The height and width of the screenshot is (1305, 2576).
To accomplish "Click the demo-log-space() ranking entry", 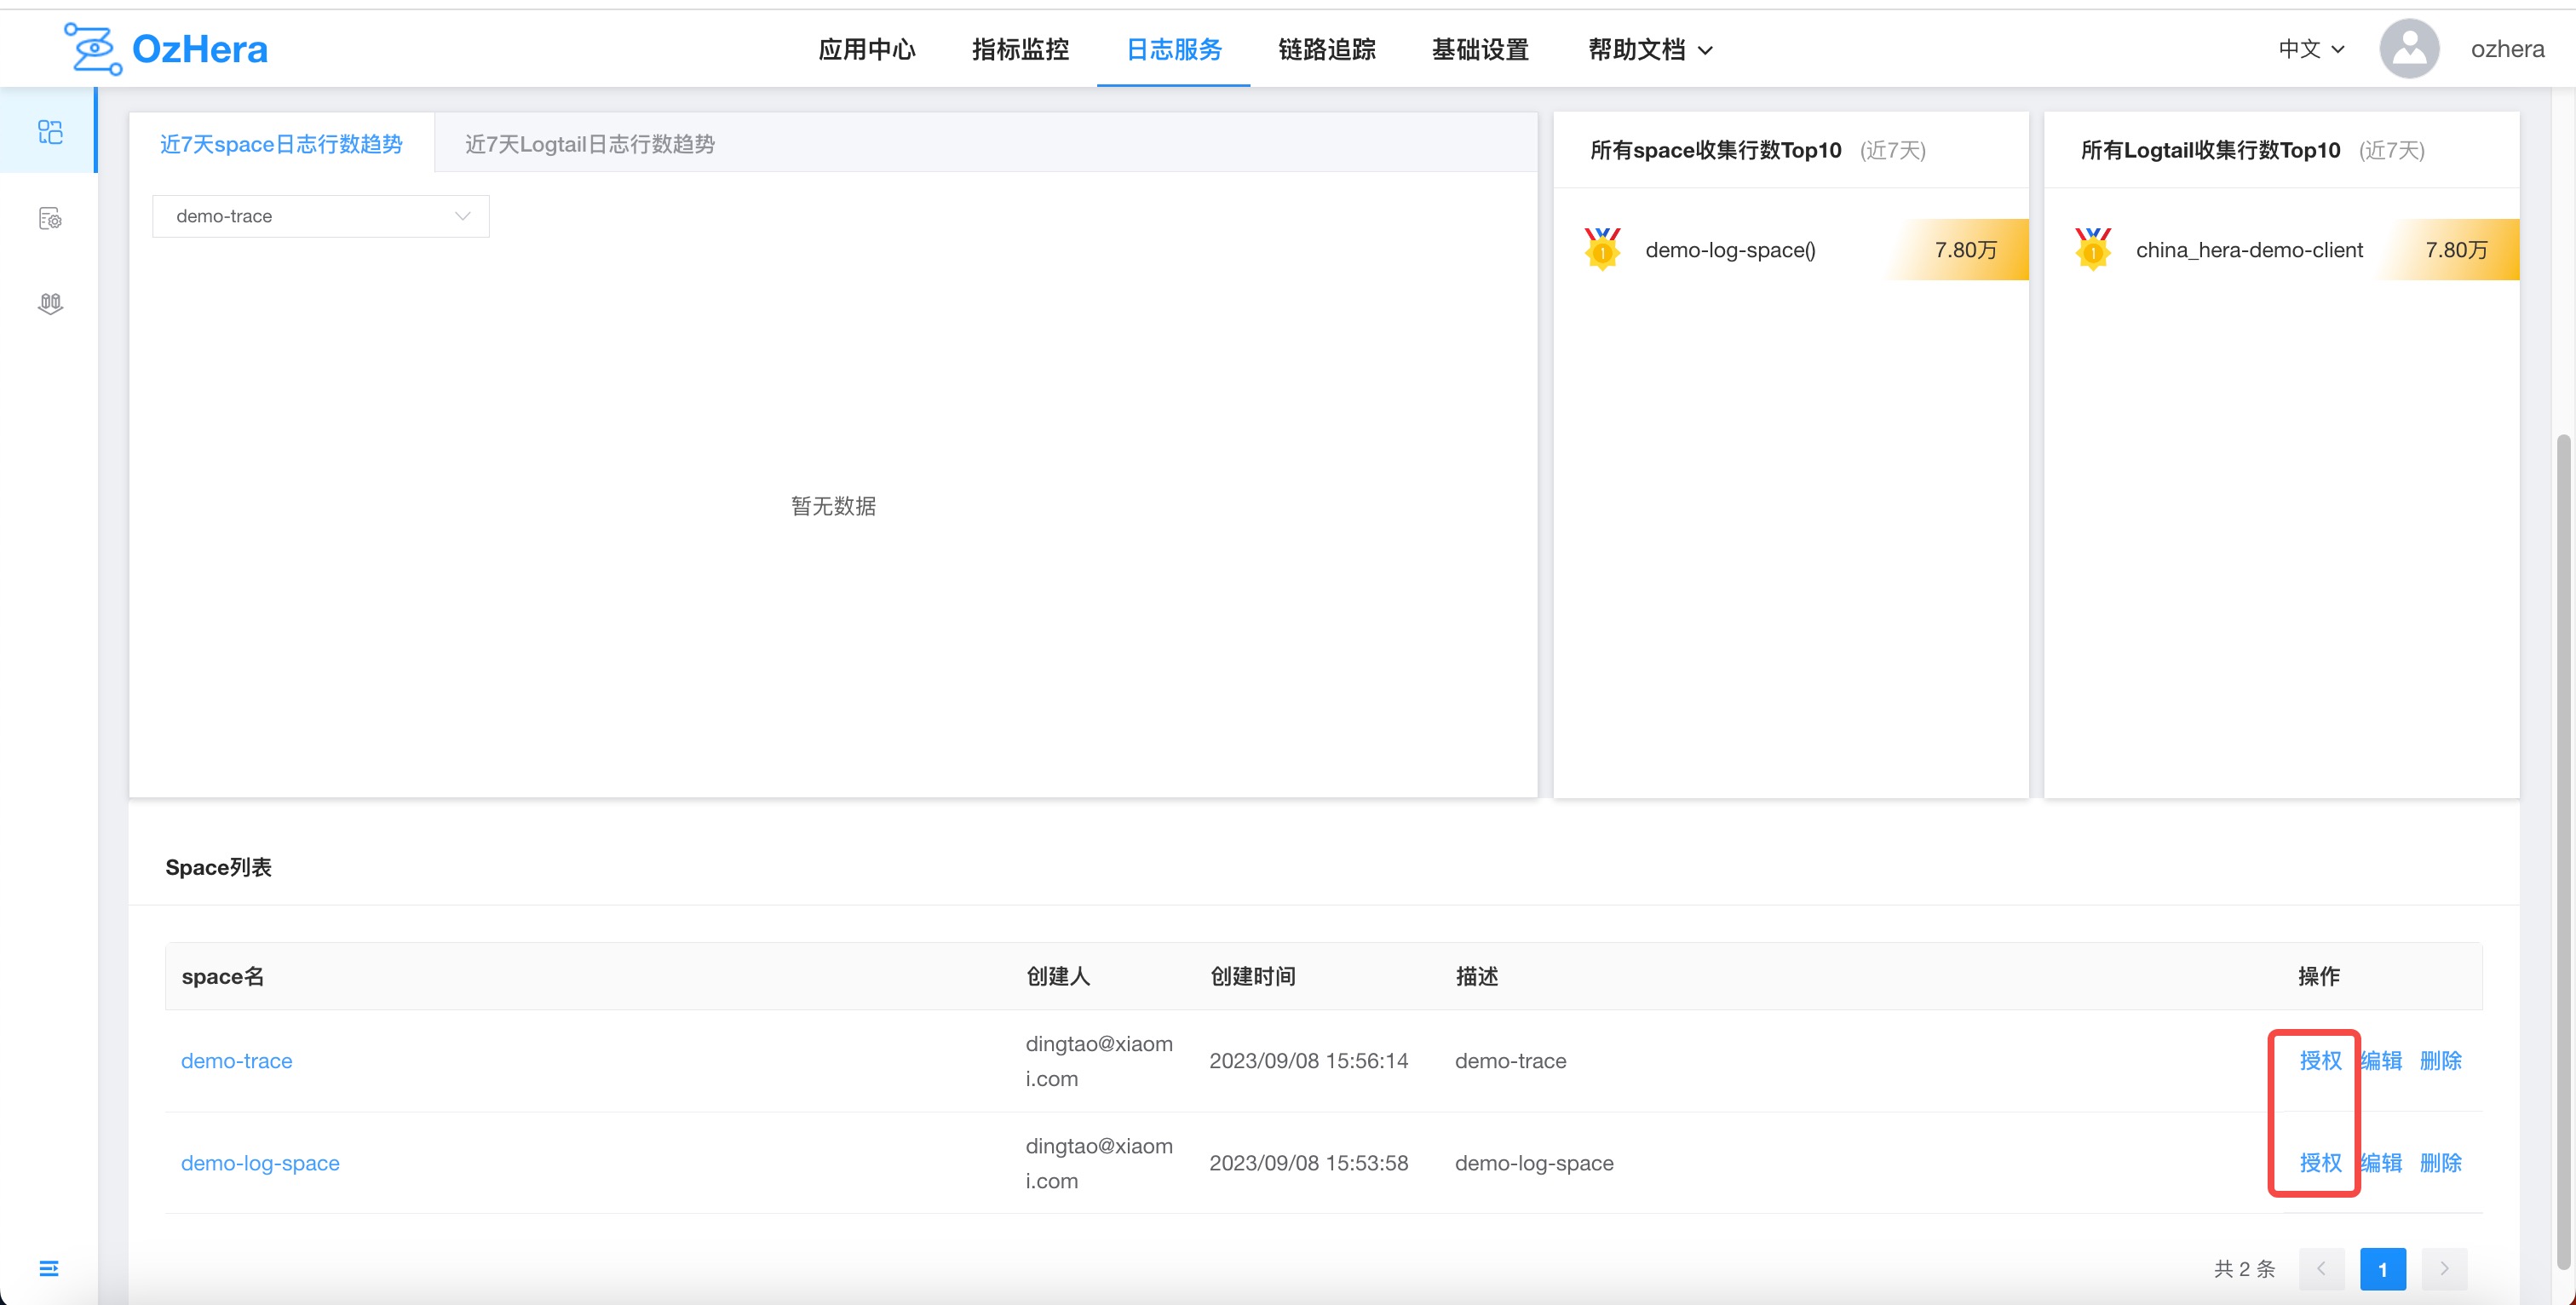I will tap(1730, 250).
